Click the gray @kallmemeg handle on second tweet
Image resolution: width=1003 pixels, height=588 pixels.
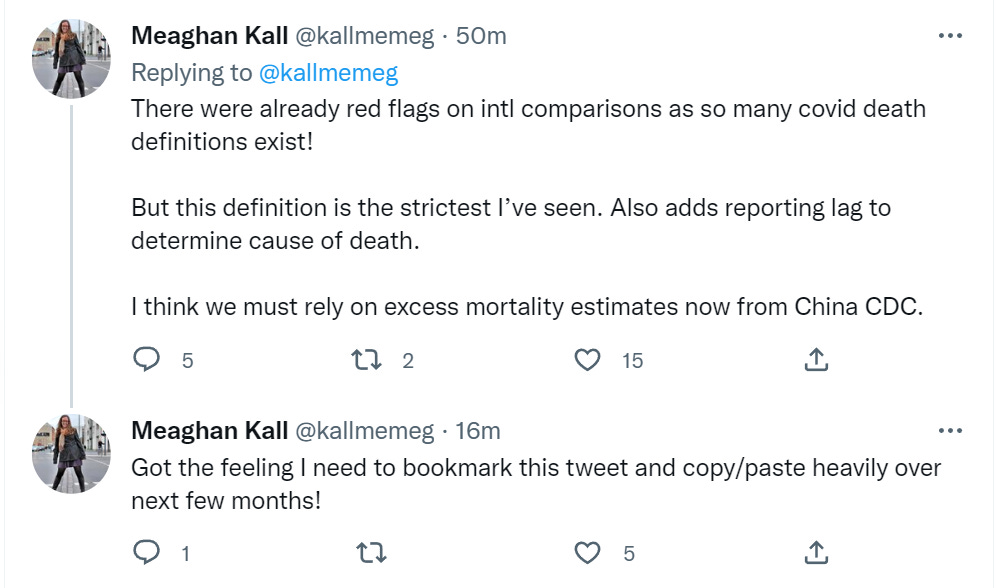(364, 431)
